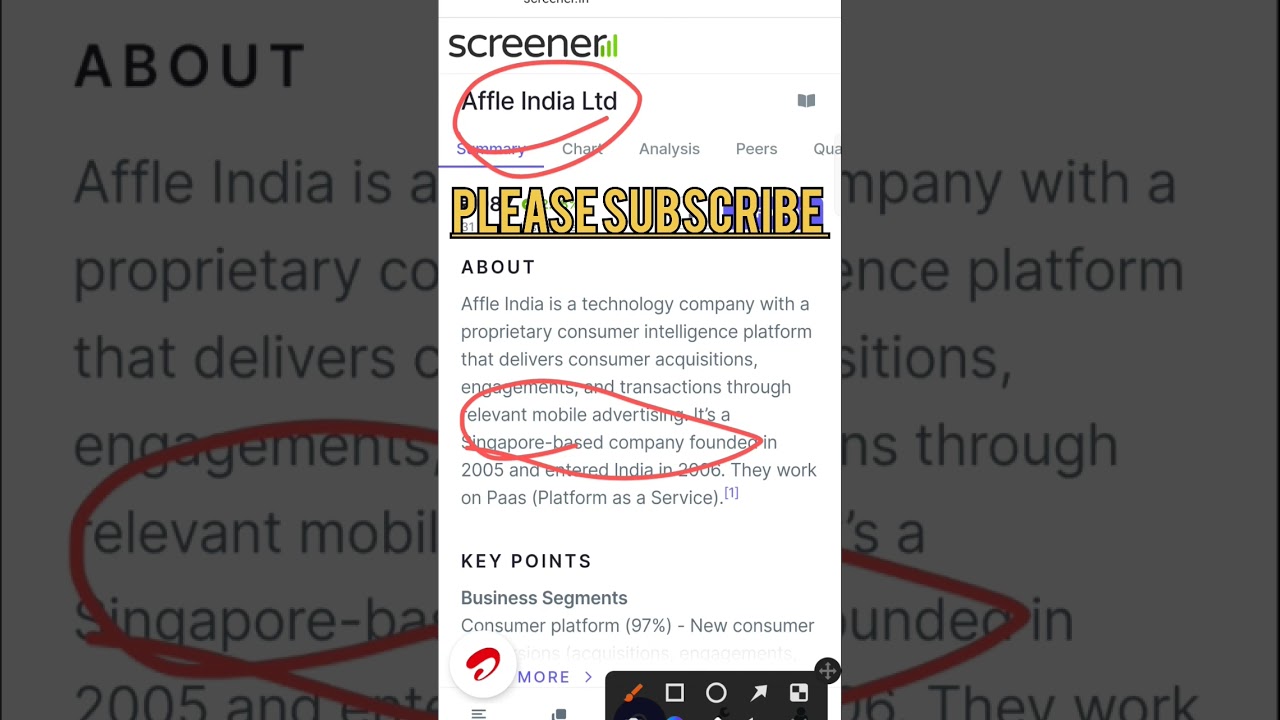
Task: Click the Business Segments heading
Action: coord(544,598)
